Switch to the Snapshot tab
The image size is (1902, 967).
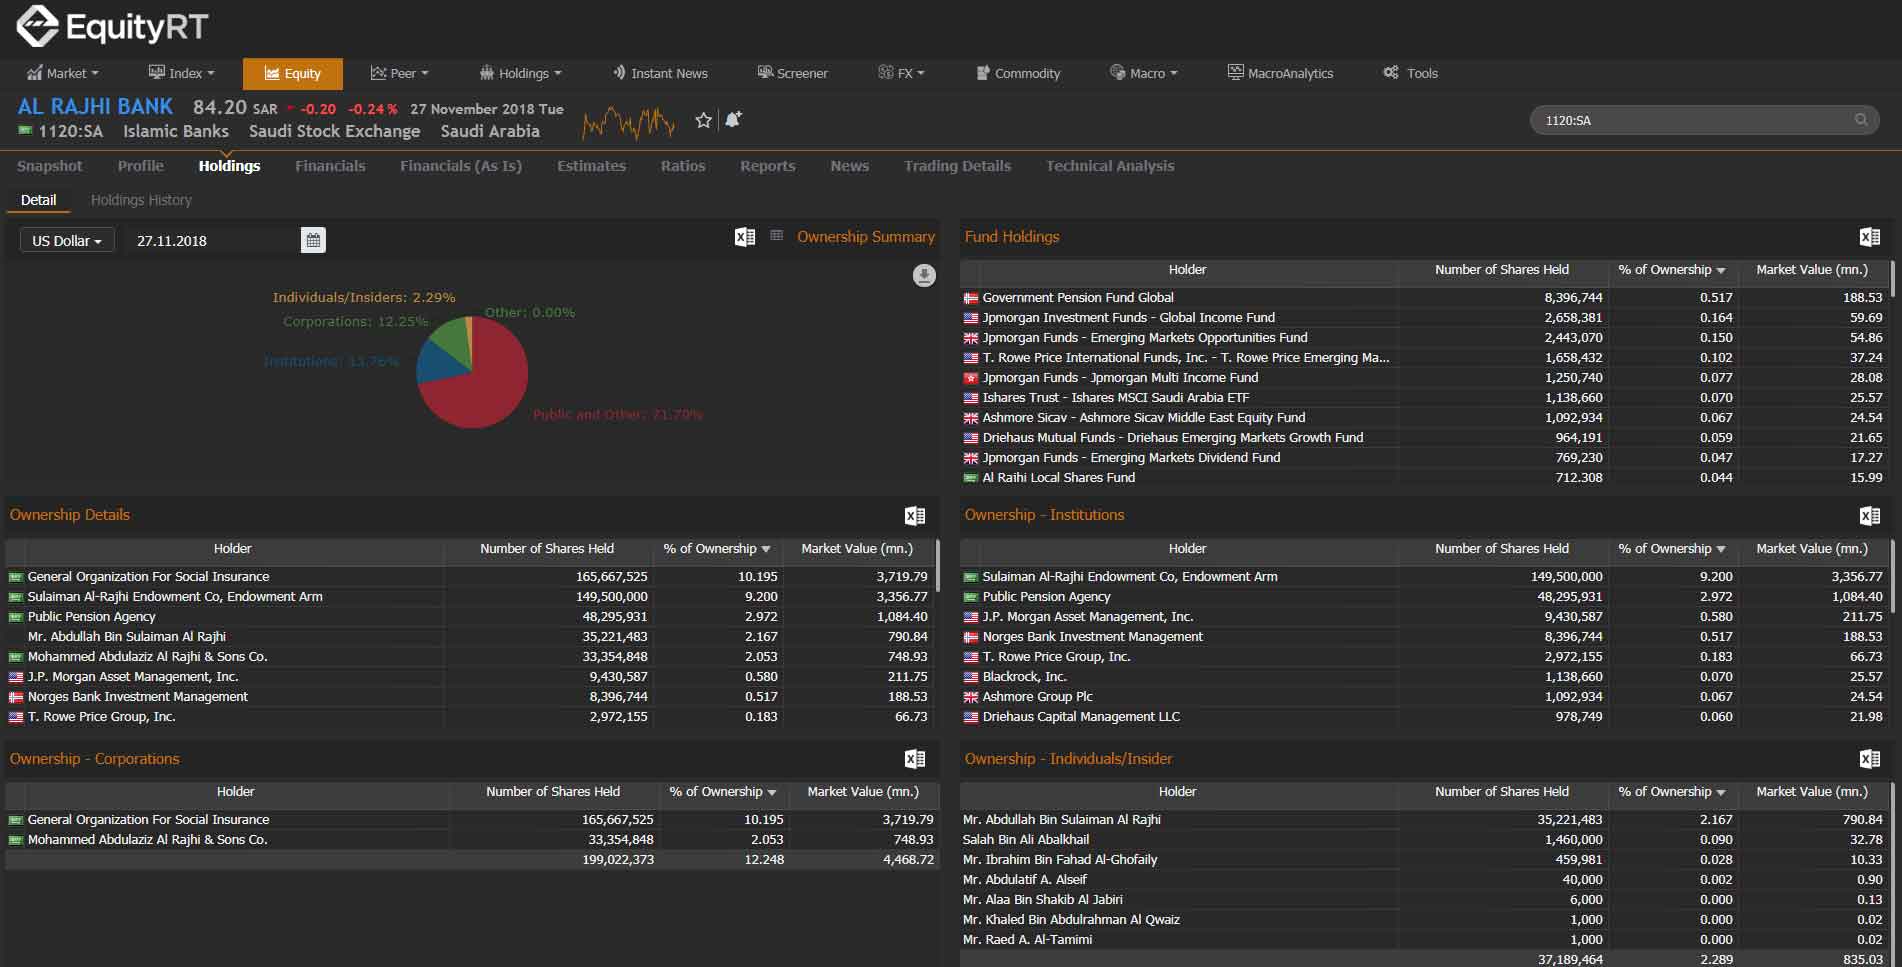[x=50, y=166]
